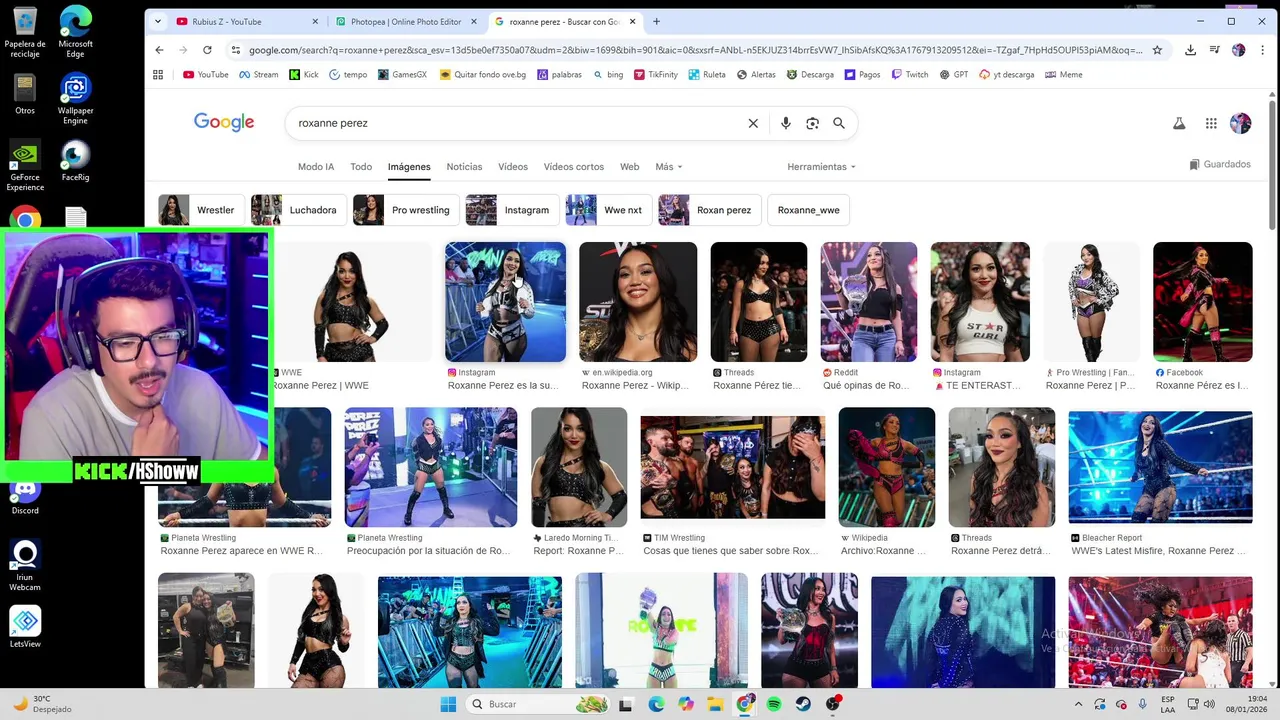This screenshot has width=1280, height=720.
Task: Open Chrome media controls icon
Action: pyautogui.click(x=1214, y=50)
